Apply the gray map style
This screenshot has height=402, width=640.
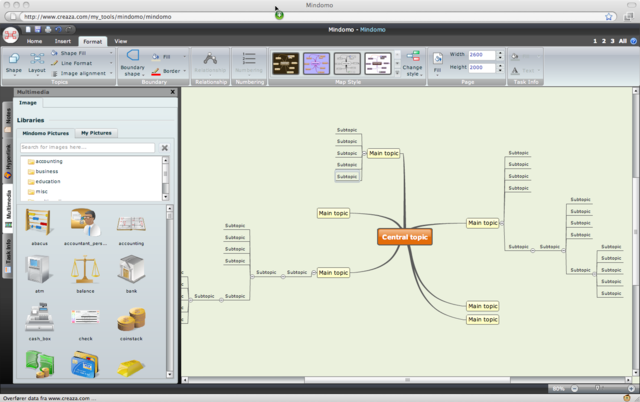click(x=347, y=63)
